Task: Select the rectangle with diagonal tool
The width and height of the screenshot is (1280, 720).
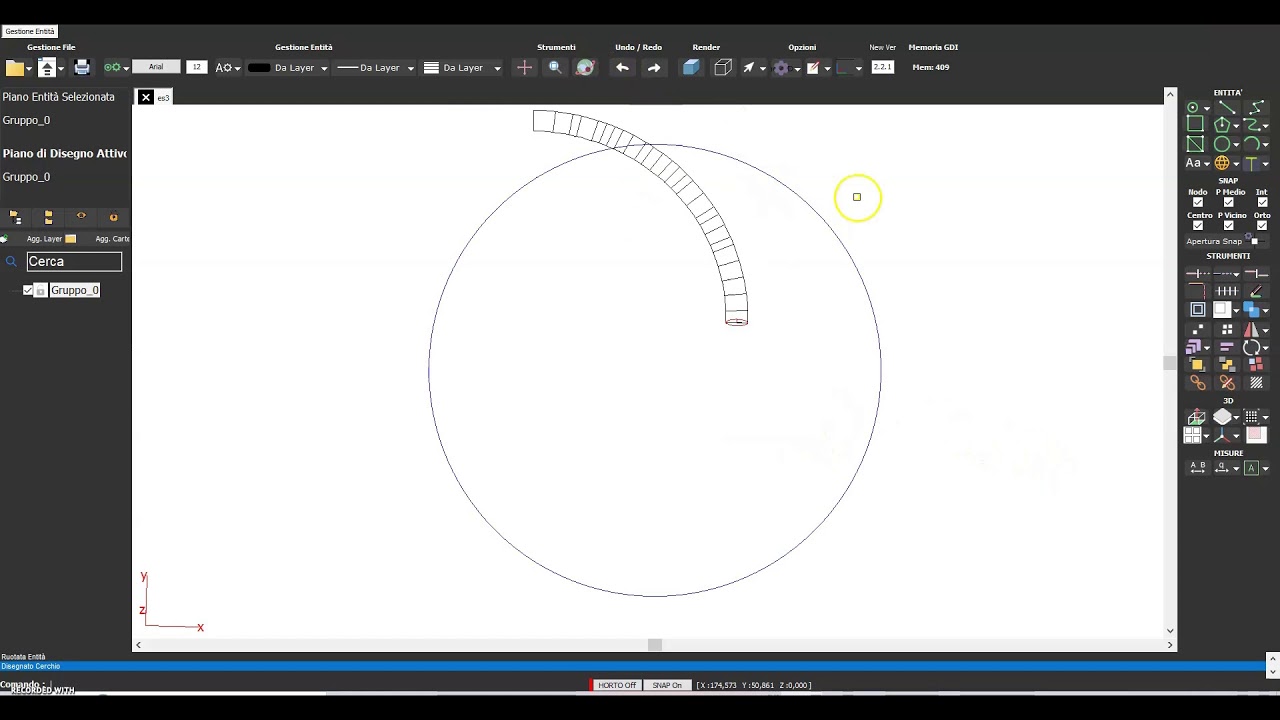Action: (x=1195, y=144)
